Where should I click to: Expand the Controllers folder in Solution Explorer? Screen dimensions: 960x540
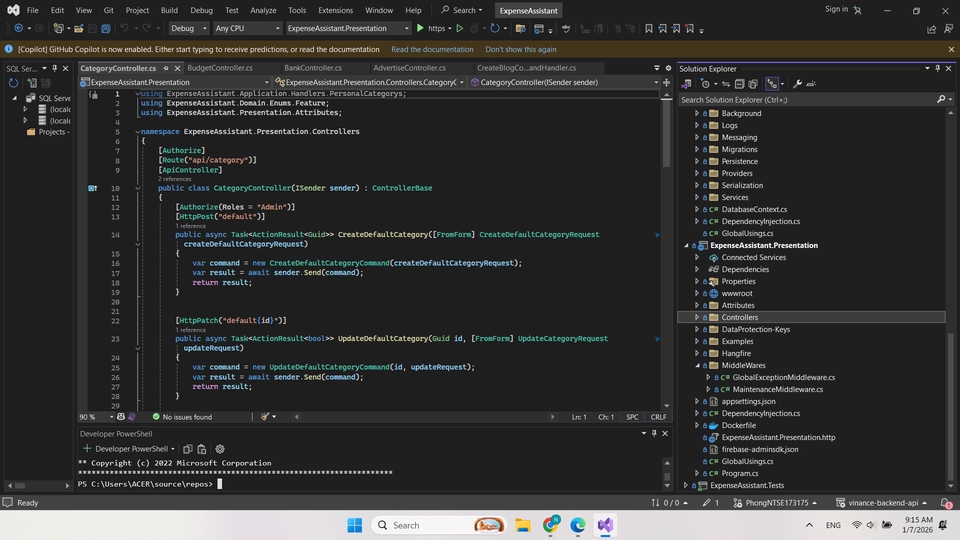(x=697, y=317)
